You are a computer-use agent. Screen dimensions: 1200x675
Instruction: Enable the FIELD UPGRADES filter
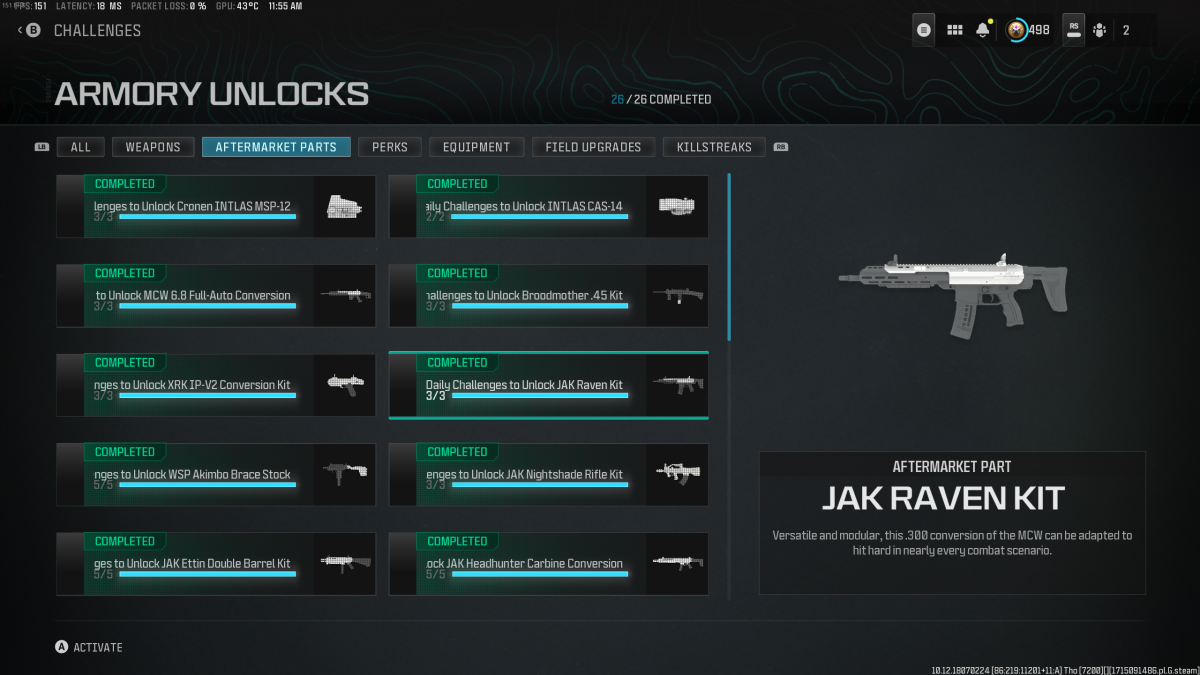[x=593, y=146]
